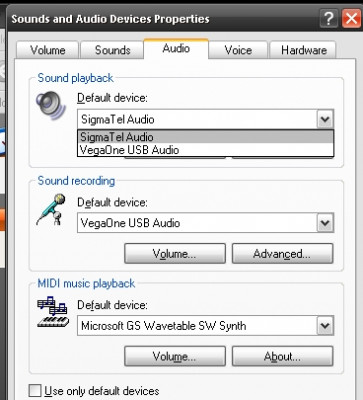The image size is (363, 400).
Task: Click the speaker icon in Sound playback
Action: (51, 105)
